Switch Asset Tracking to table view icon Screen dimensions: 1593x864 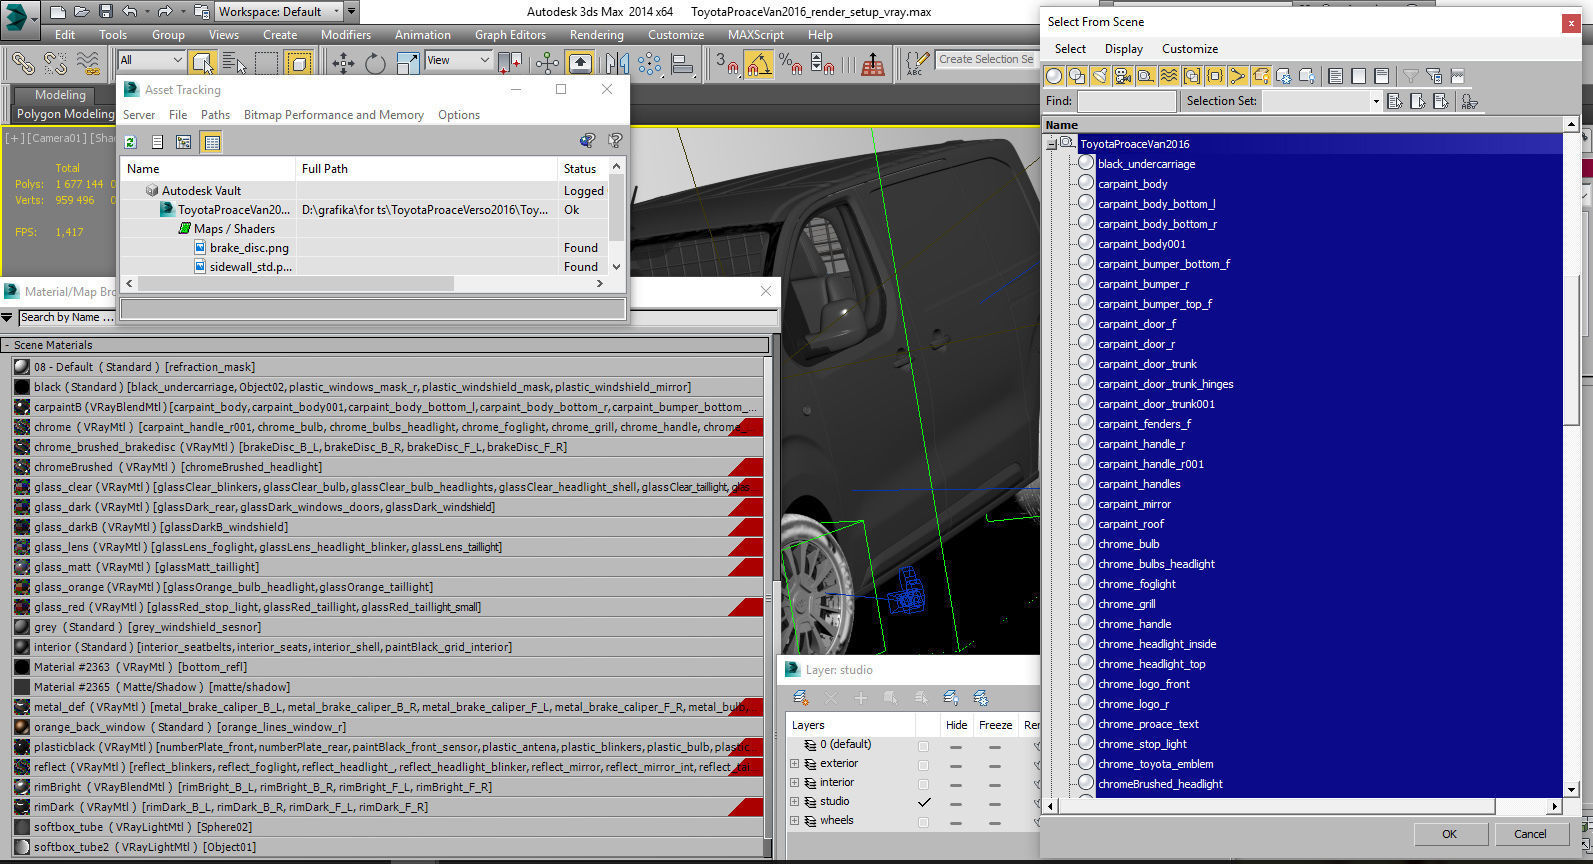tap(211, 142)
